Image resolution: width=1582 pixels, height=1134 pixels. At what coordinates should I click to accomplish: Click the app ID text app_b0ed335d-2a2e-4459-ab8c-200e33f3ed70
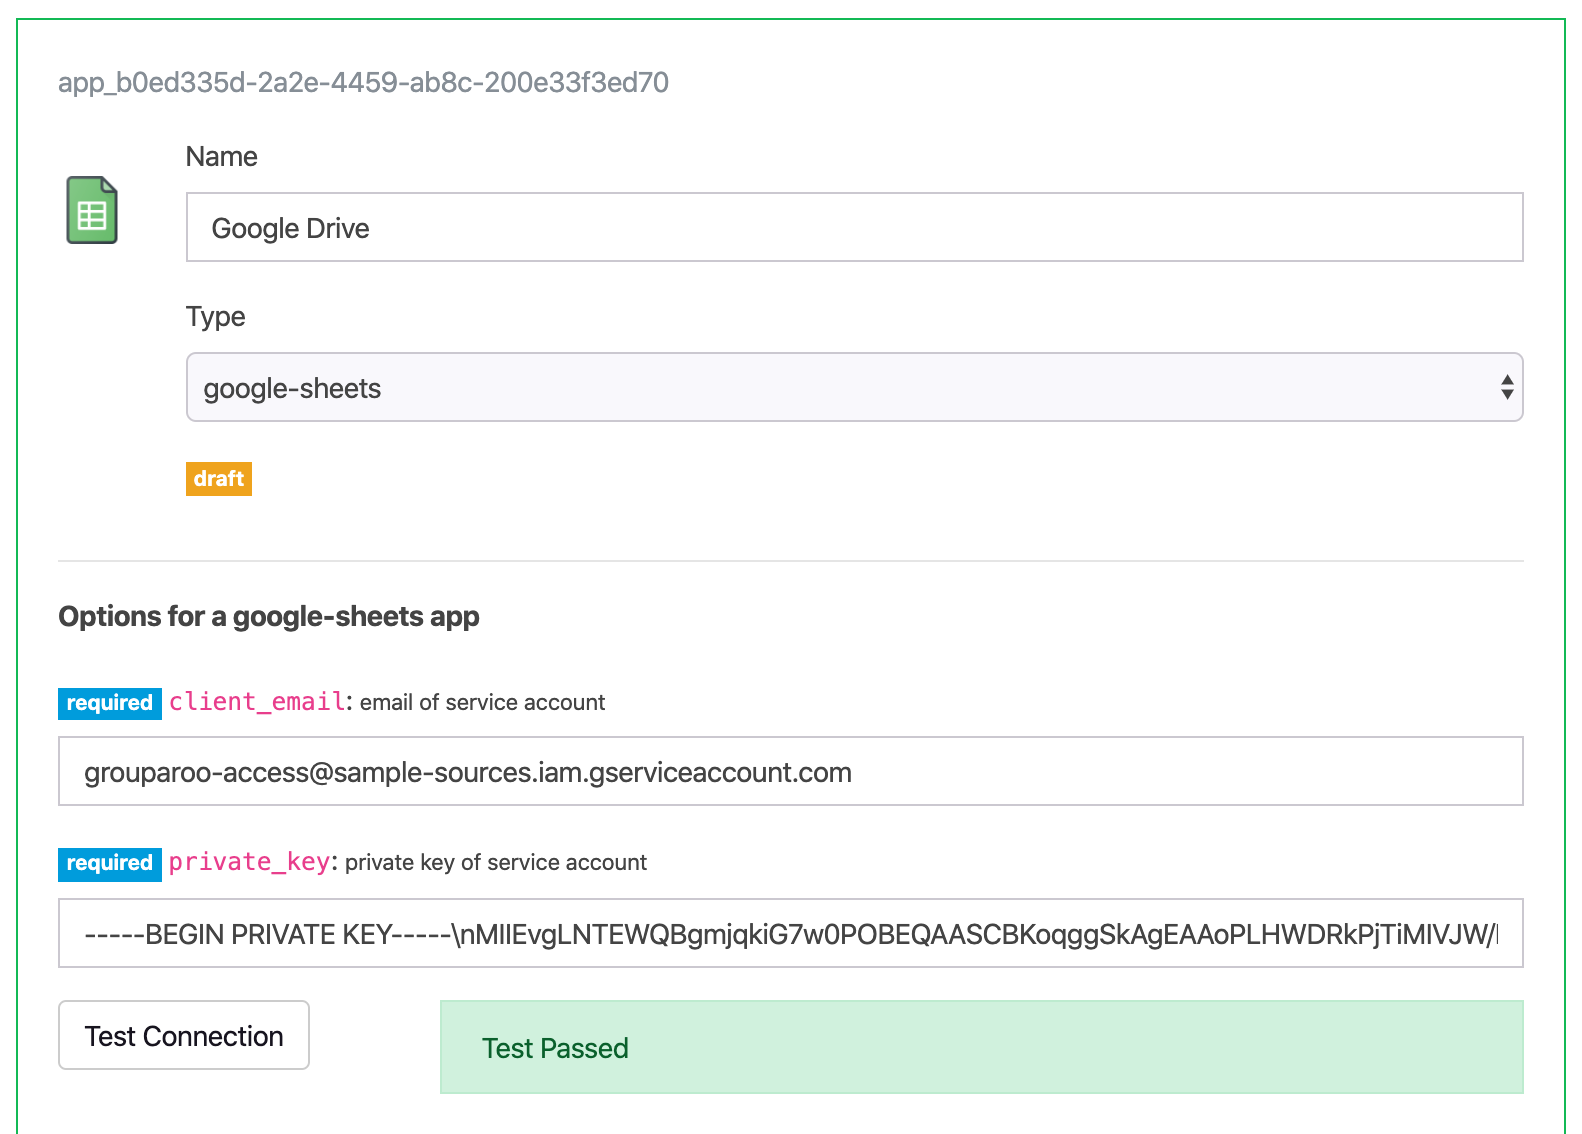click(363, 82)
